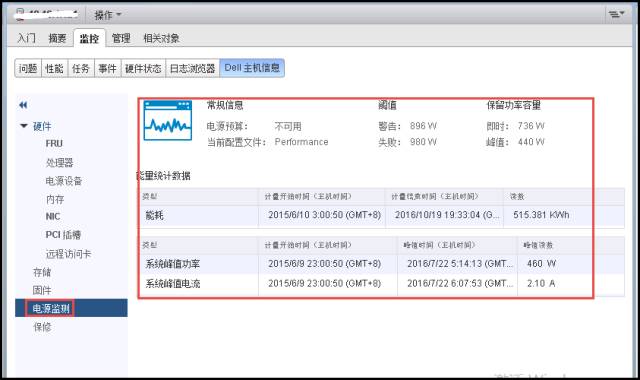This screenshot has width=640, height=380.
Task: Click the 2.10 A peak reading cell
Action: pyautogui.click(x=541, y=284)
